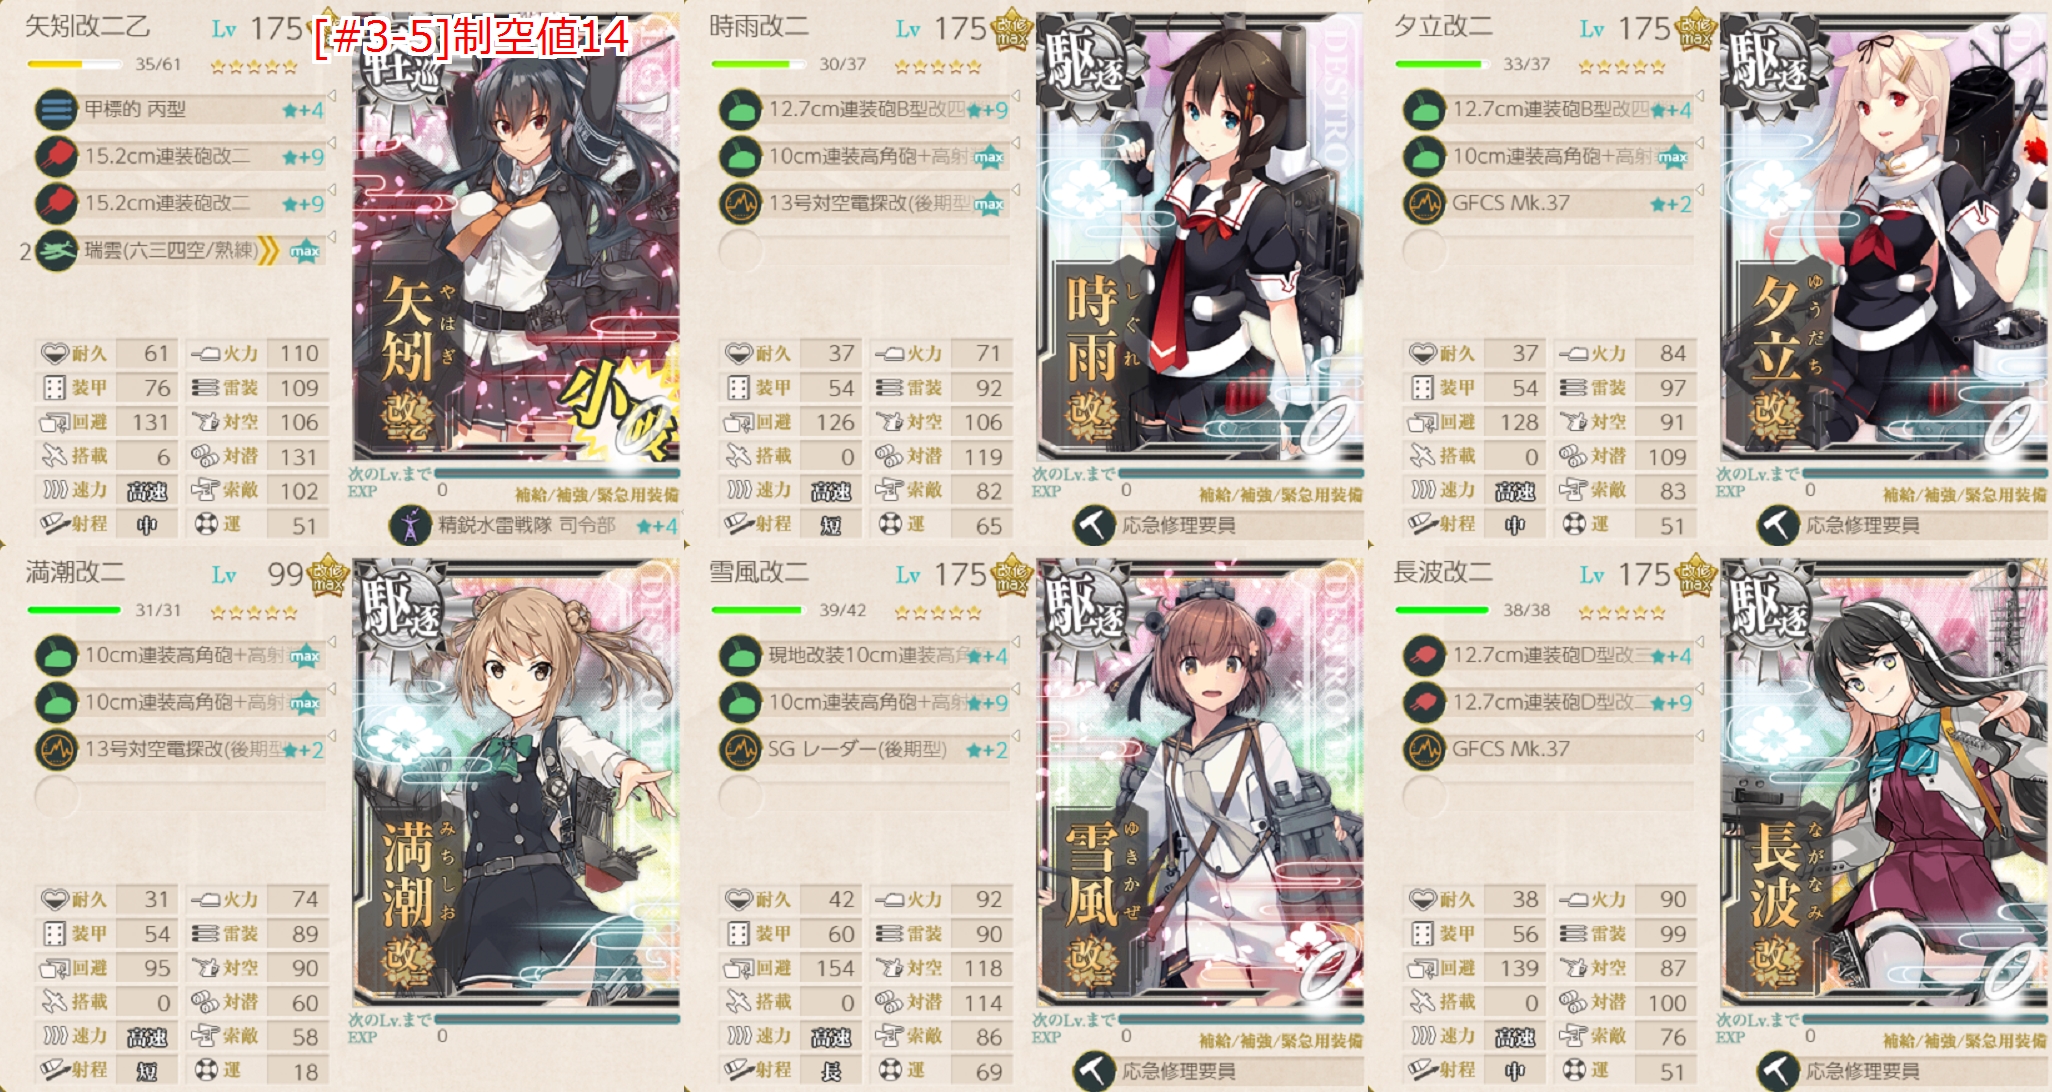Click Shigure's 13号対空電探改 radar icon
This screenshot has height=1092, width=2052.
pyautogui.click(x=741, y=204)
